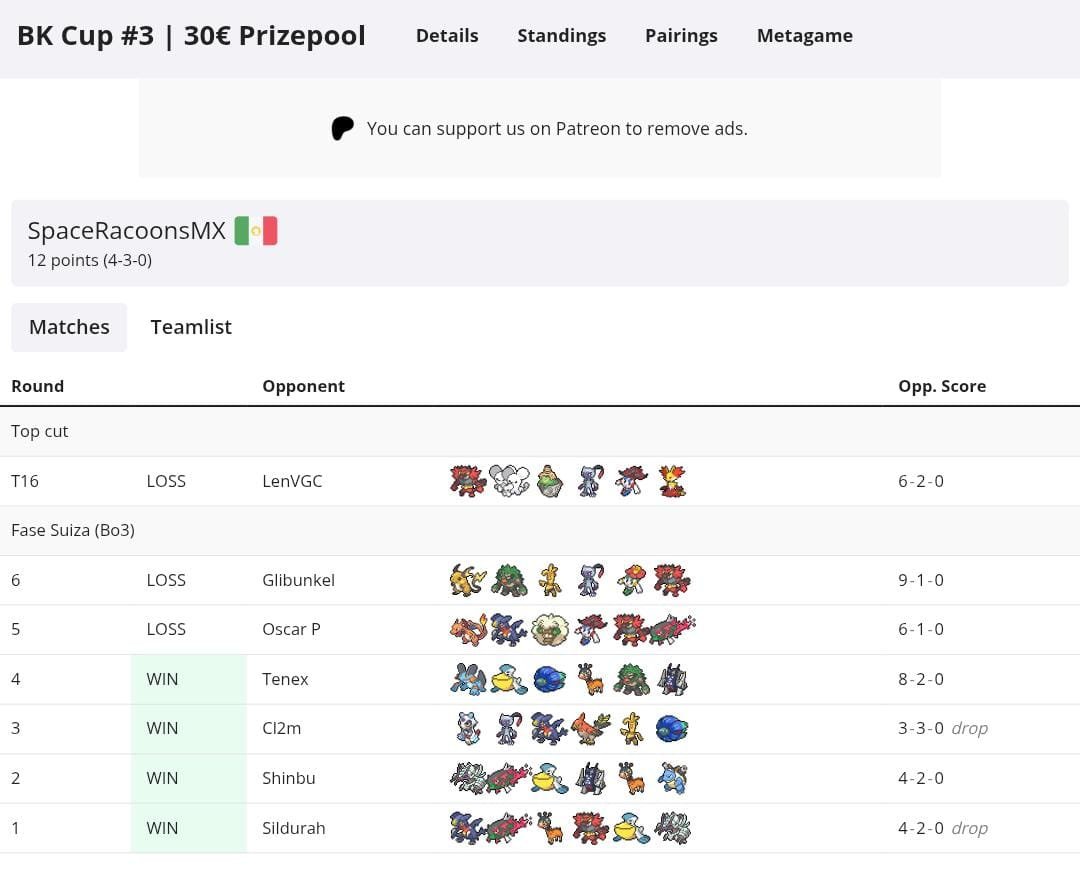The image size is (1080, 880).
Task: Click Sneasler sprite in Cl2m's team
Action: [x=509, y=729]
